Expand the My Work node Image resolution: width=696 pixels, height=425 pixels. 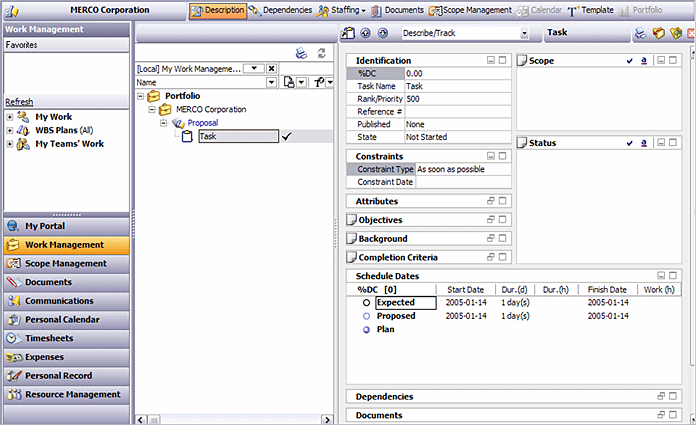click(x=9, y=117)
